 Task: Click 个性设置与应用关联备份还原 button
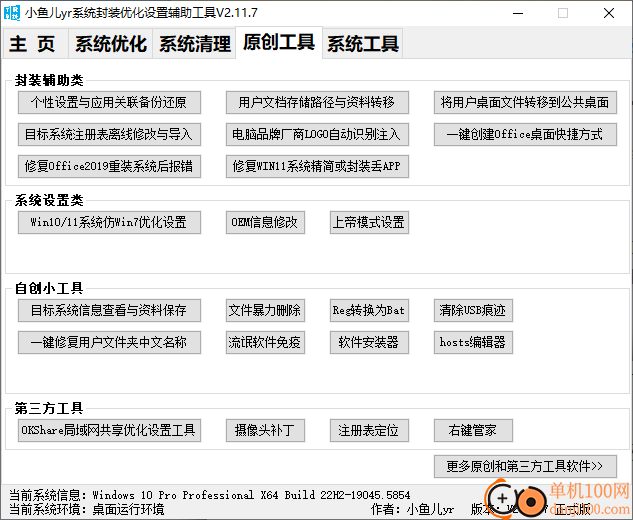pyautogui.click(x=109, y=103)
